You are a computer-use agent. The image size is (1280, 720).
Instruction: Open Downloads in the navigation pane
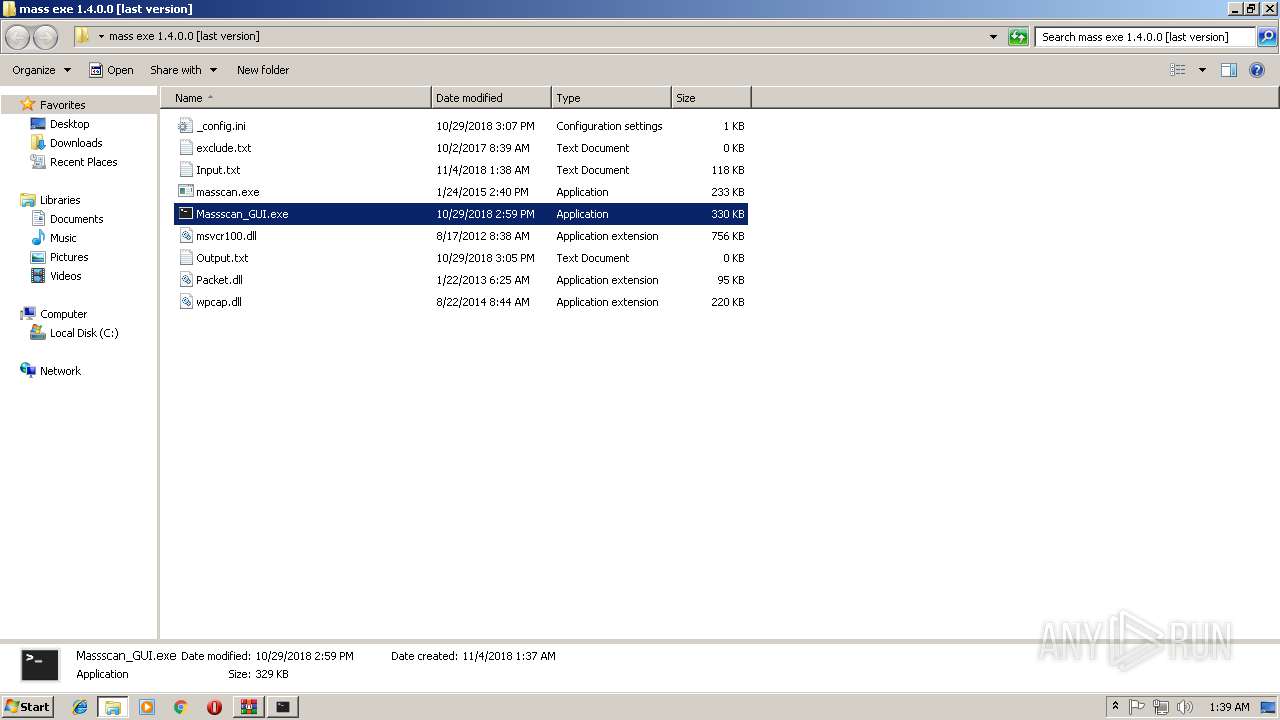[76, 143]
